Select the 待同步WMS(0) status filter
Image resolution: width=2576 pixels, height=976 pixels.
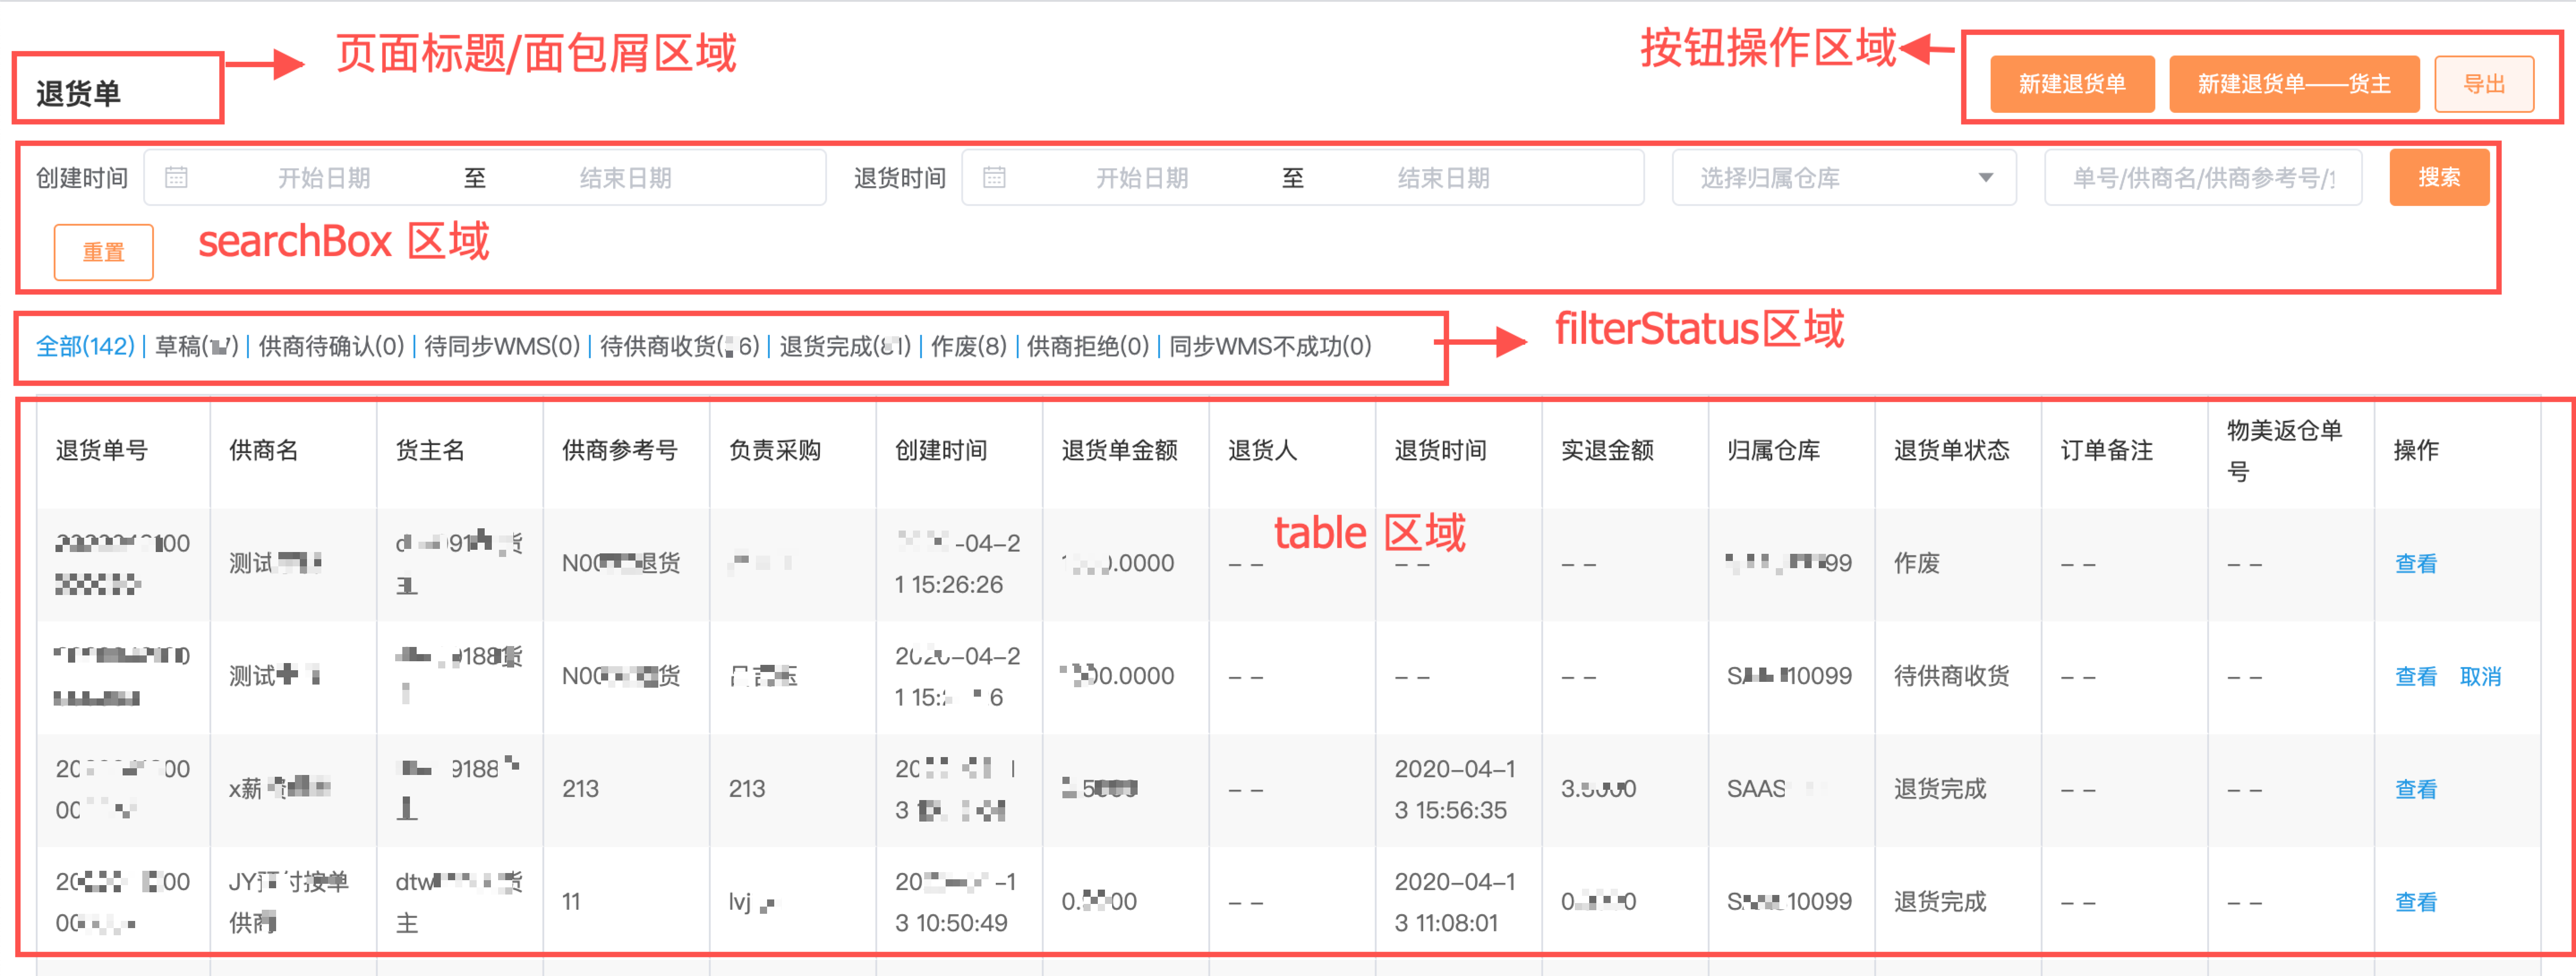coord(502,346)
